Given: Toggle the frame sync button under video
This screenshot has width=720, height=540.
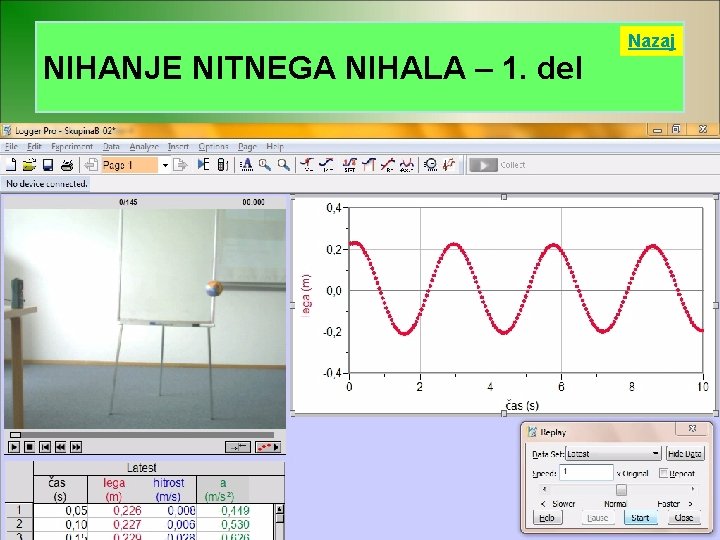Looking at the screenshot, I should pos(238,447).
